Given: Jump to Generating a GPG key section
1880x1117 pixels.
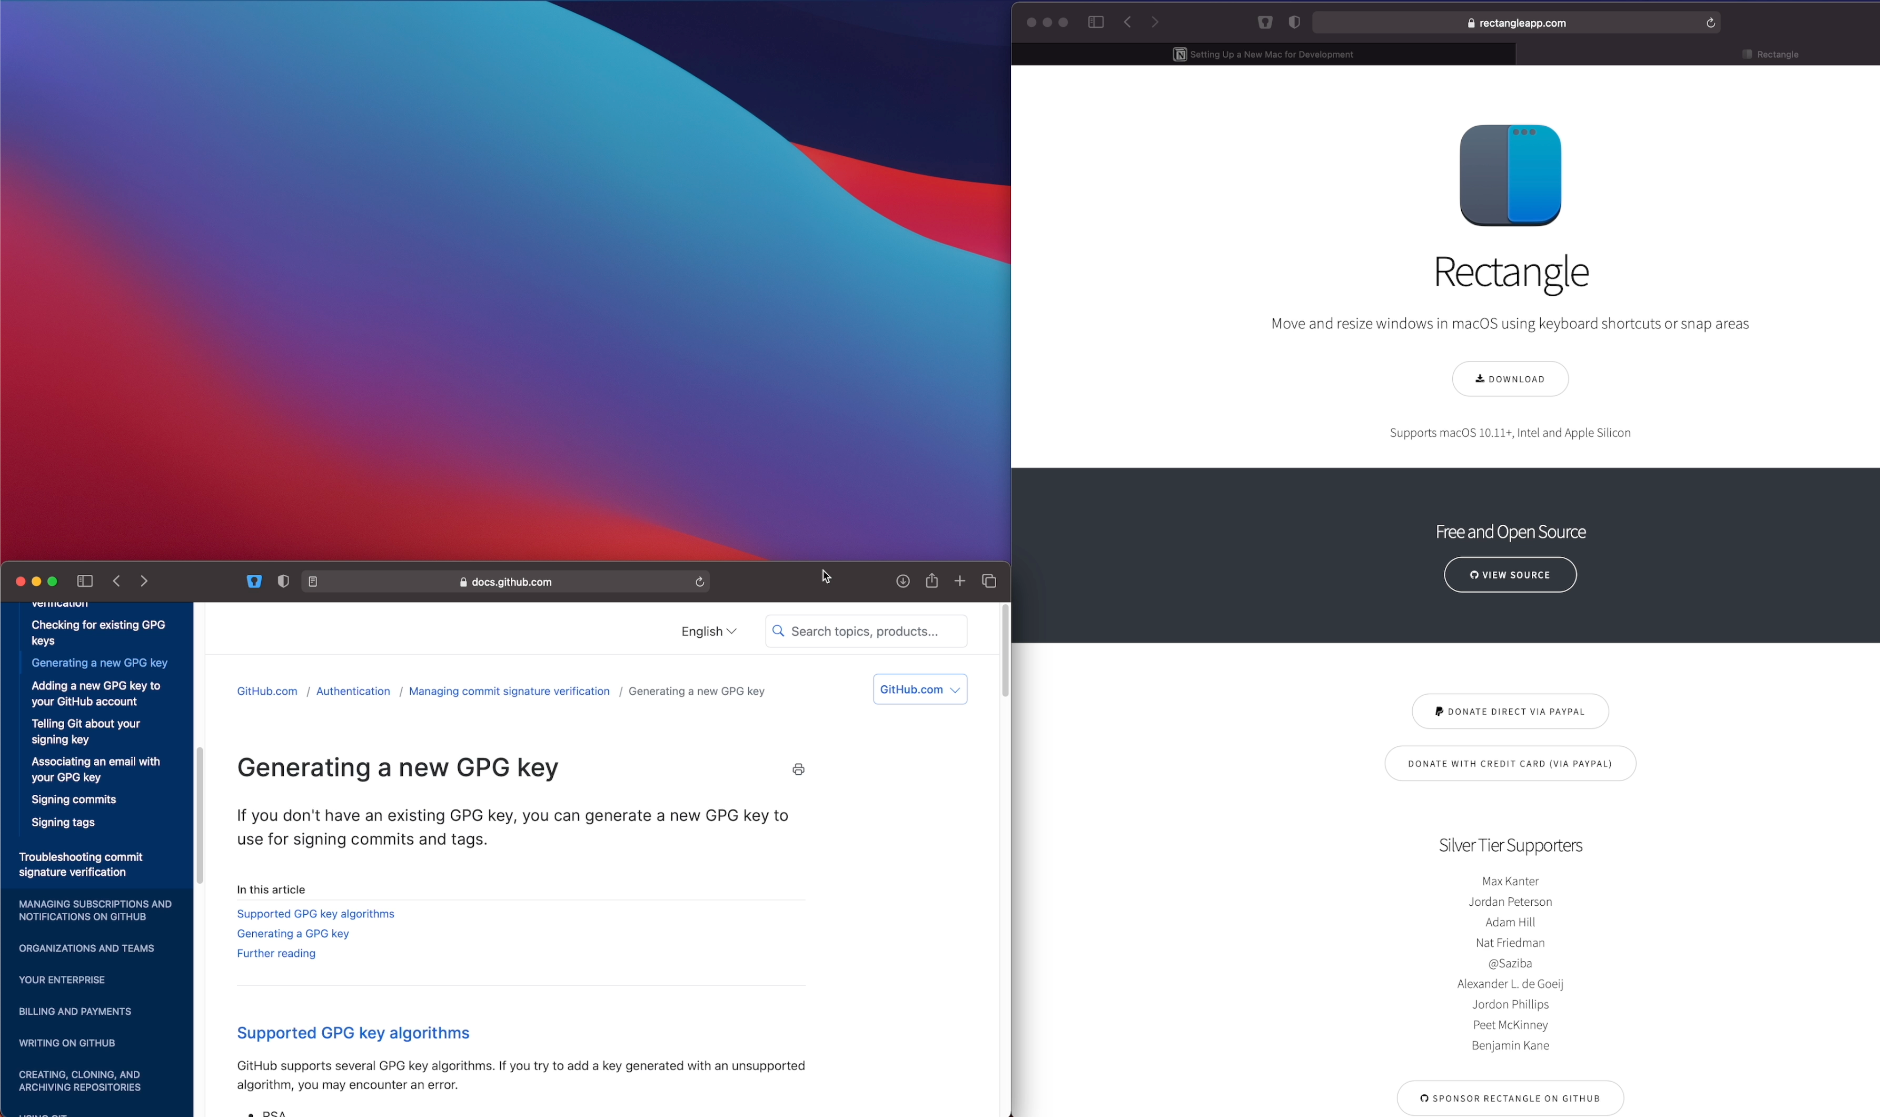Looking at the screenshot, I should [293, 934].
